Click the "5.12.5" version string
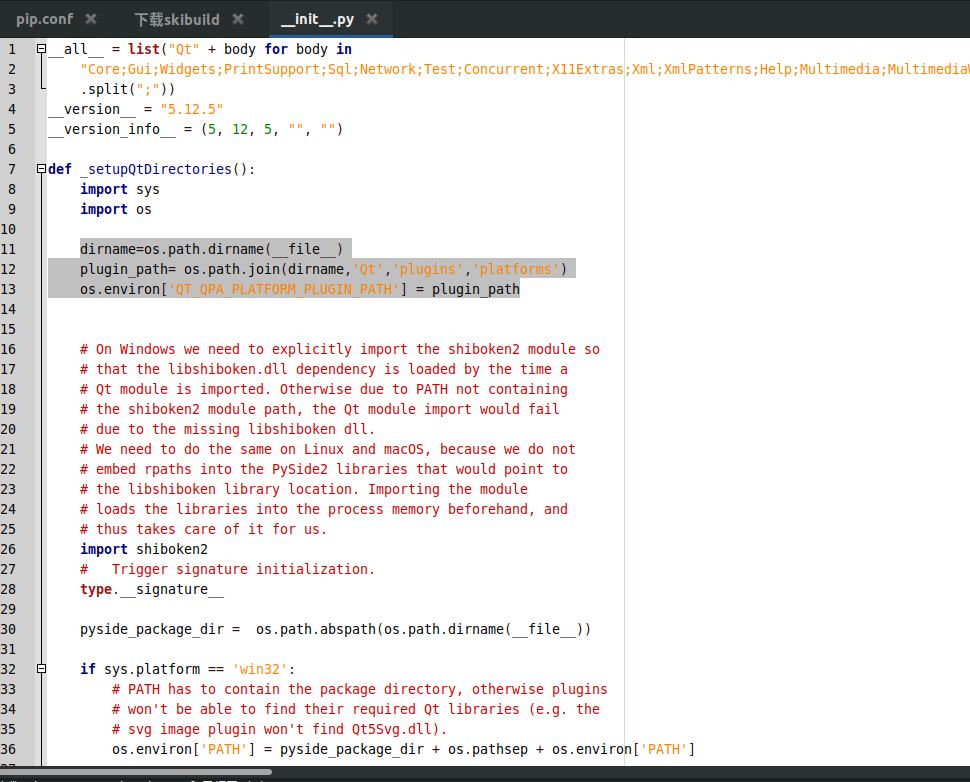 192,109
